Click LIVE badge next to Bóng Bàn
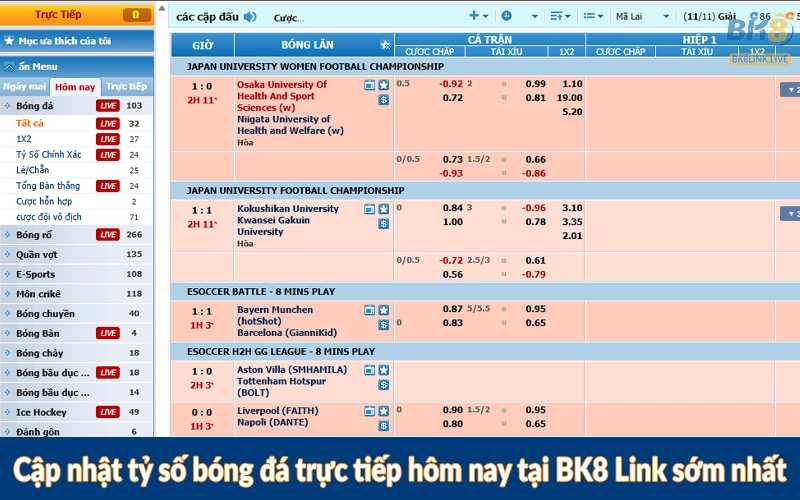Image resolution: width=800 pixels, height=500 pixels. pyautogui.click(x=108, y=333)
